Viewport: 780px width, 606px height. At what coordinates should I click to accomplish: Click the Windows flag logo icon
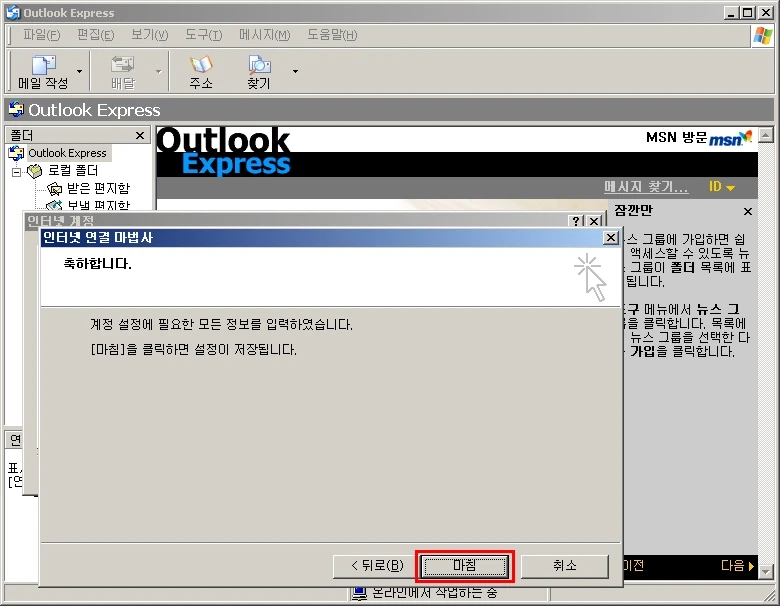[763, 36]
